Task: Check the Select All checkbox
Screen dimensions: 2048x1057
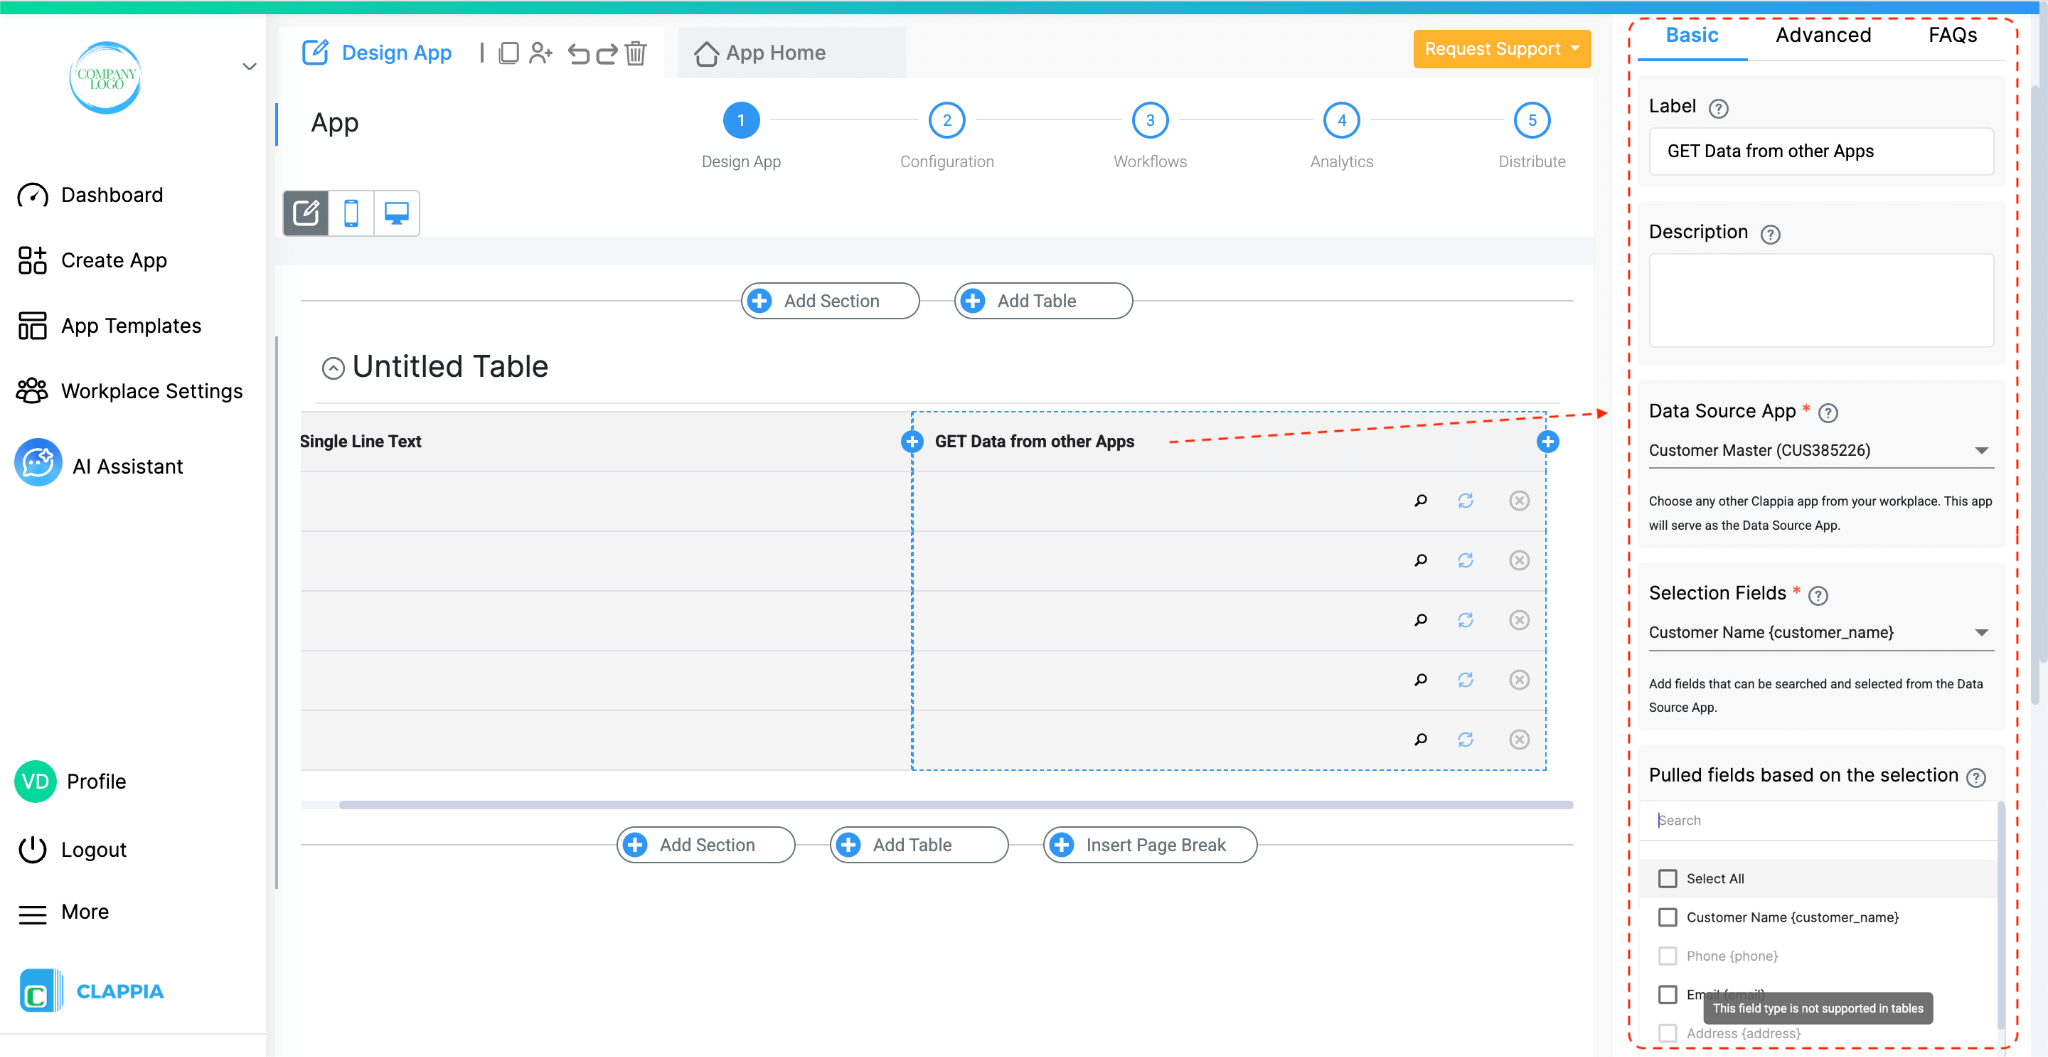Action: click(x=1667, y=877)
